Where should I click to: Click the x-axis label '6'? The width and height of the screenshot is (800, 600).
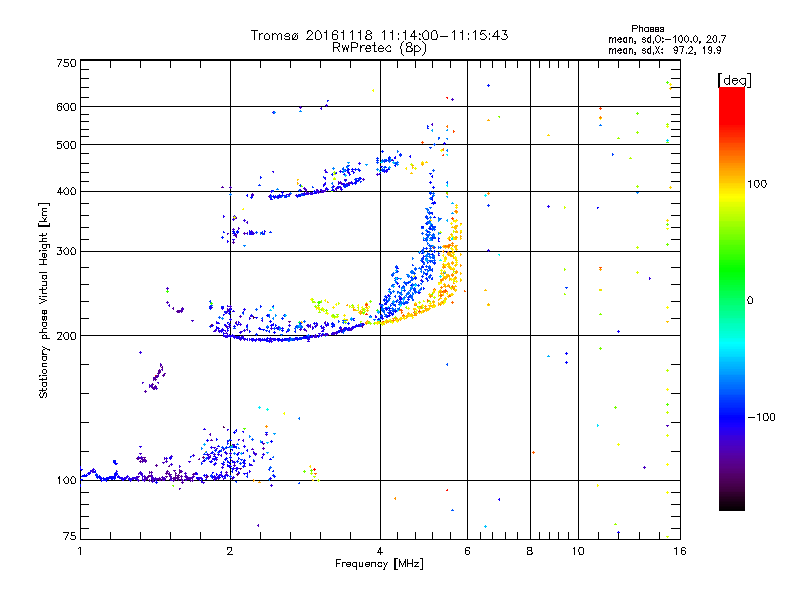coord(467,551)
